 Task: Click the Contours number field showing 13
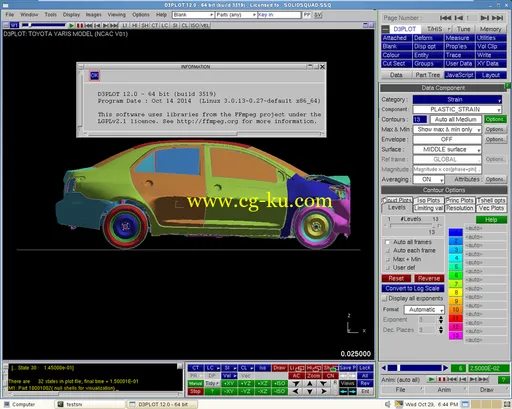[420, 119]
